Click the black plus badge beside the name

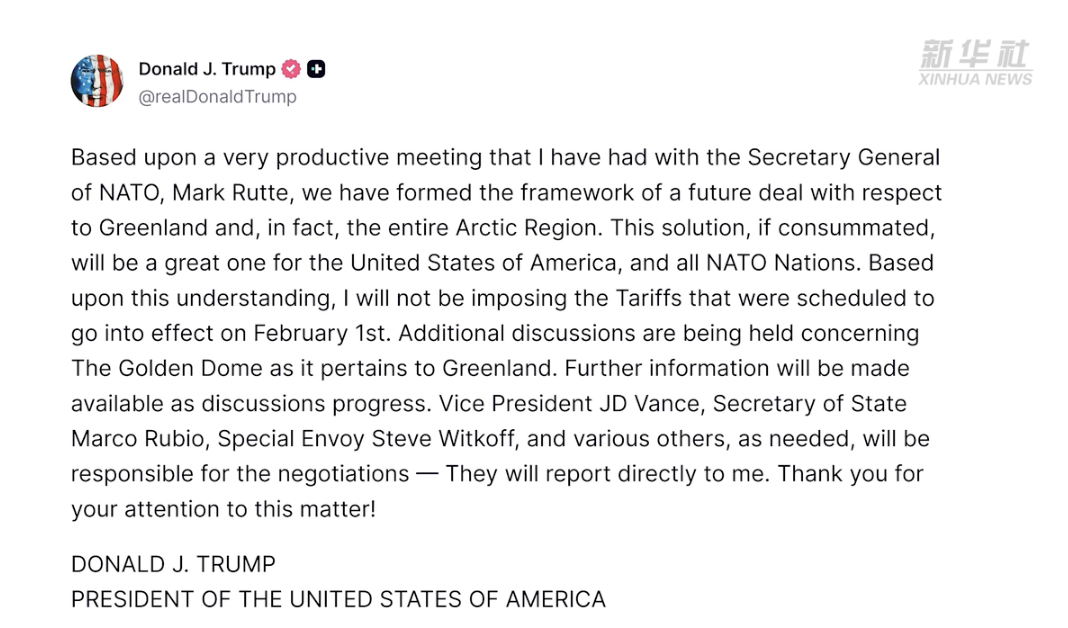[x=316, y=69]
